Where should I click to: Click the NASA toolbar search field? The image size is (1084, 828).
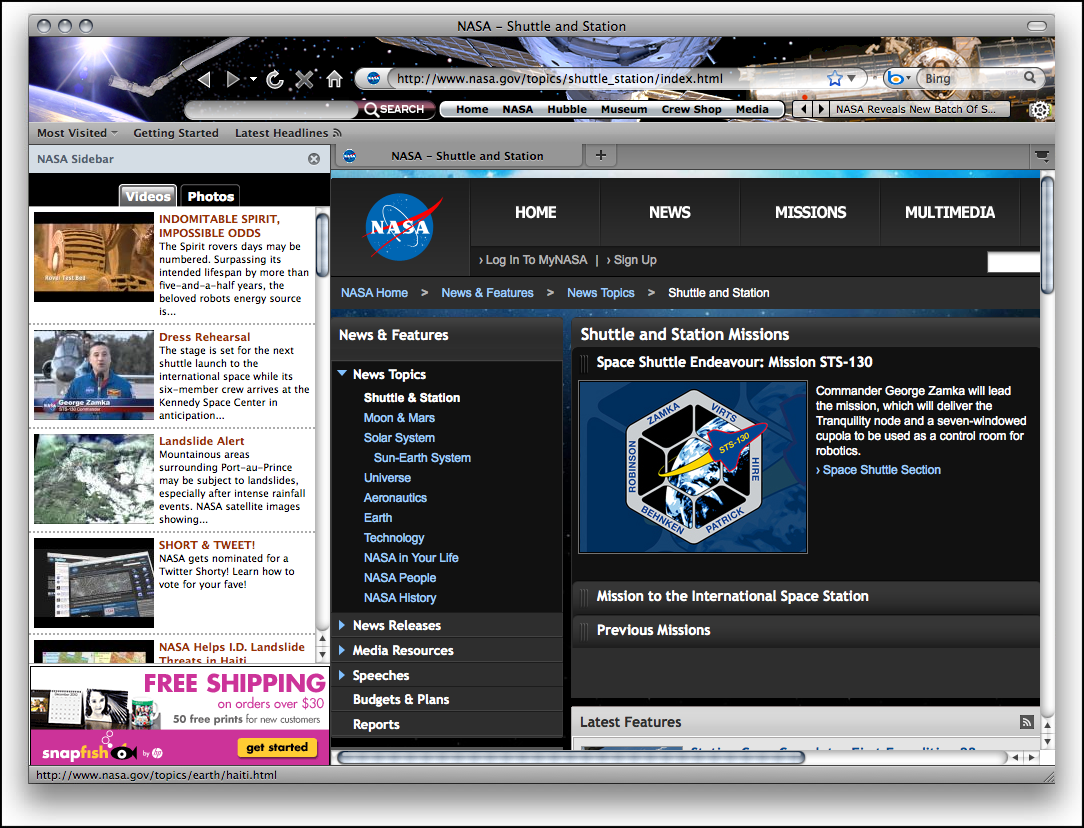(271, 109)
